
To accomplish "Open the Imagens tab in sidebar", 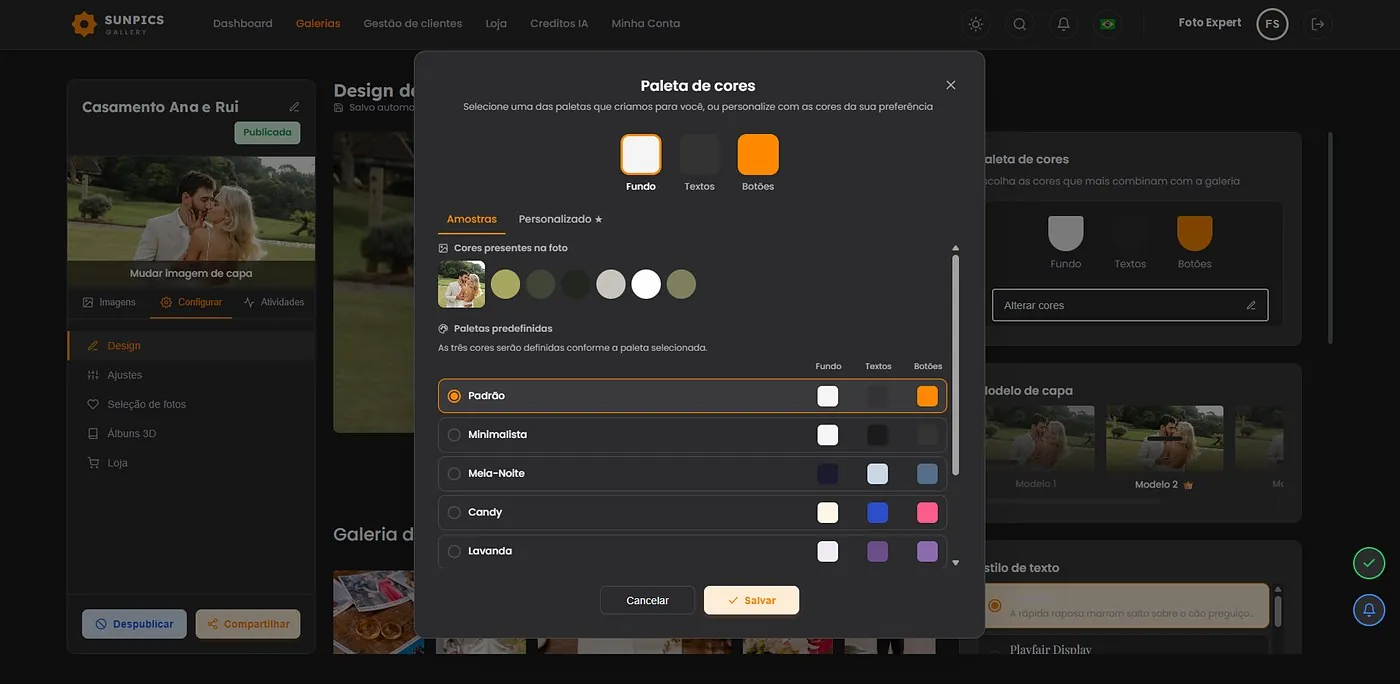I will [x=109, y=302].
